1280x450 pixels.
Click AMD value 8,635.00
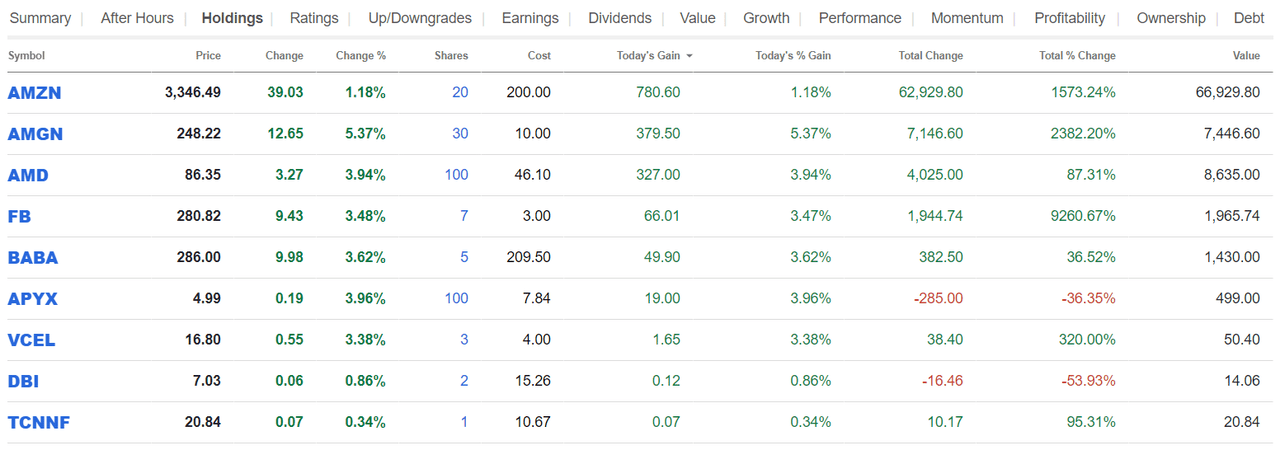[x=1232, y=175]
